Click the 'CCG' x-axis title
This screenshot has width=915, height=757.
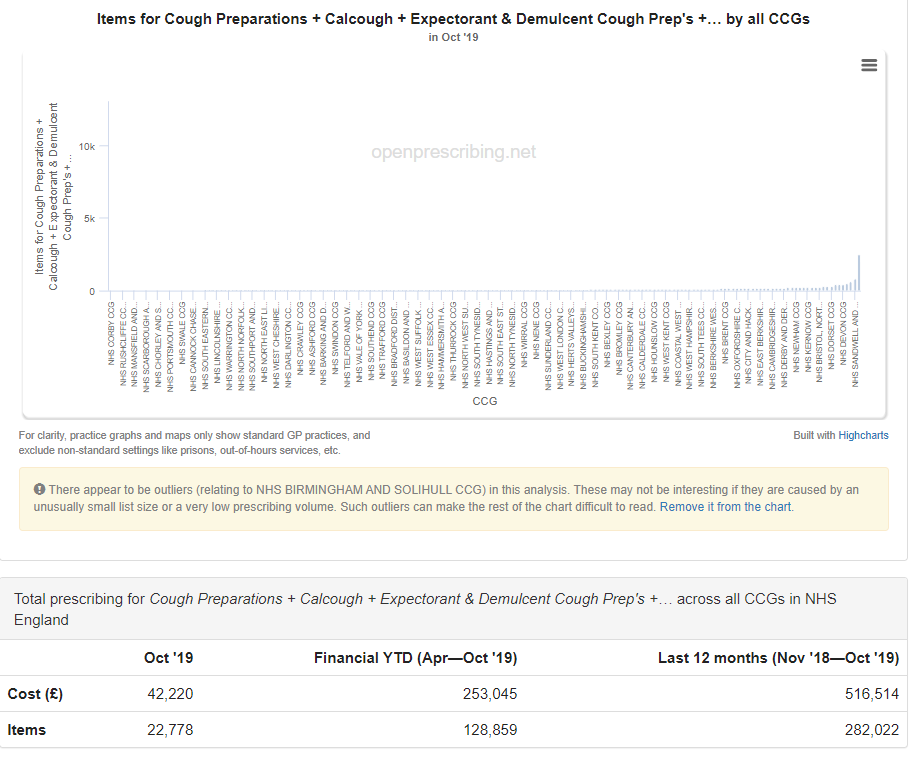[x=484, y=401]
